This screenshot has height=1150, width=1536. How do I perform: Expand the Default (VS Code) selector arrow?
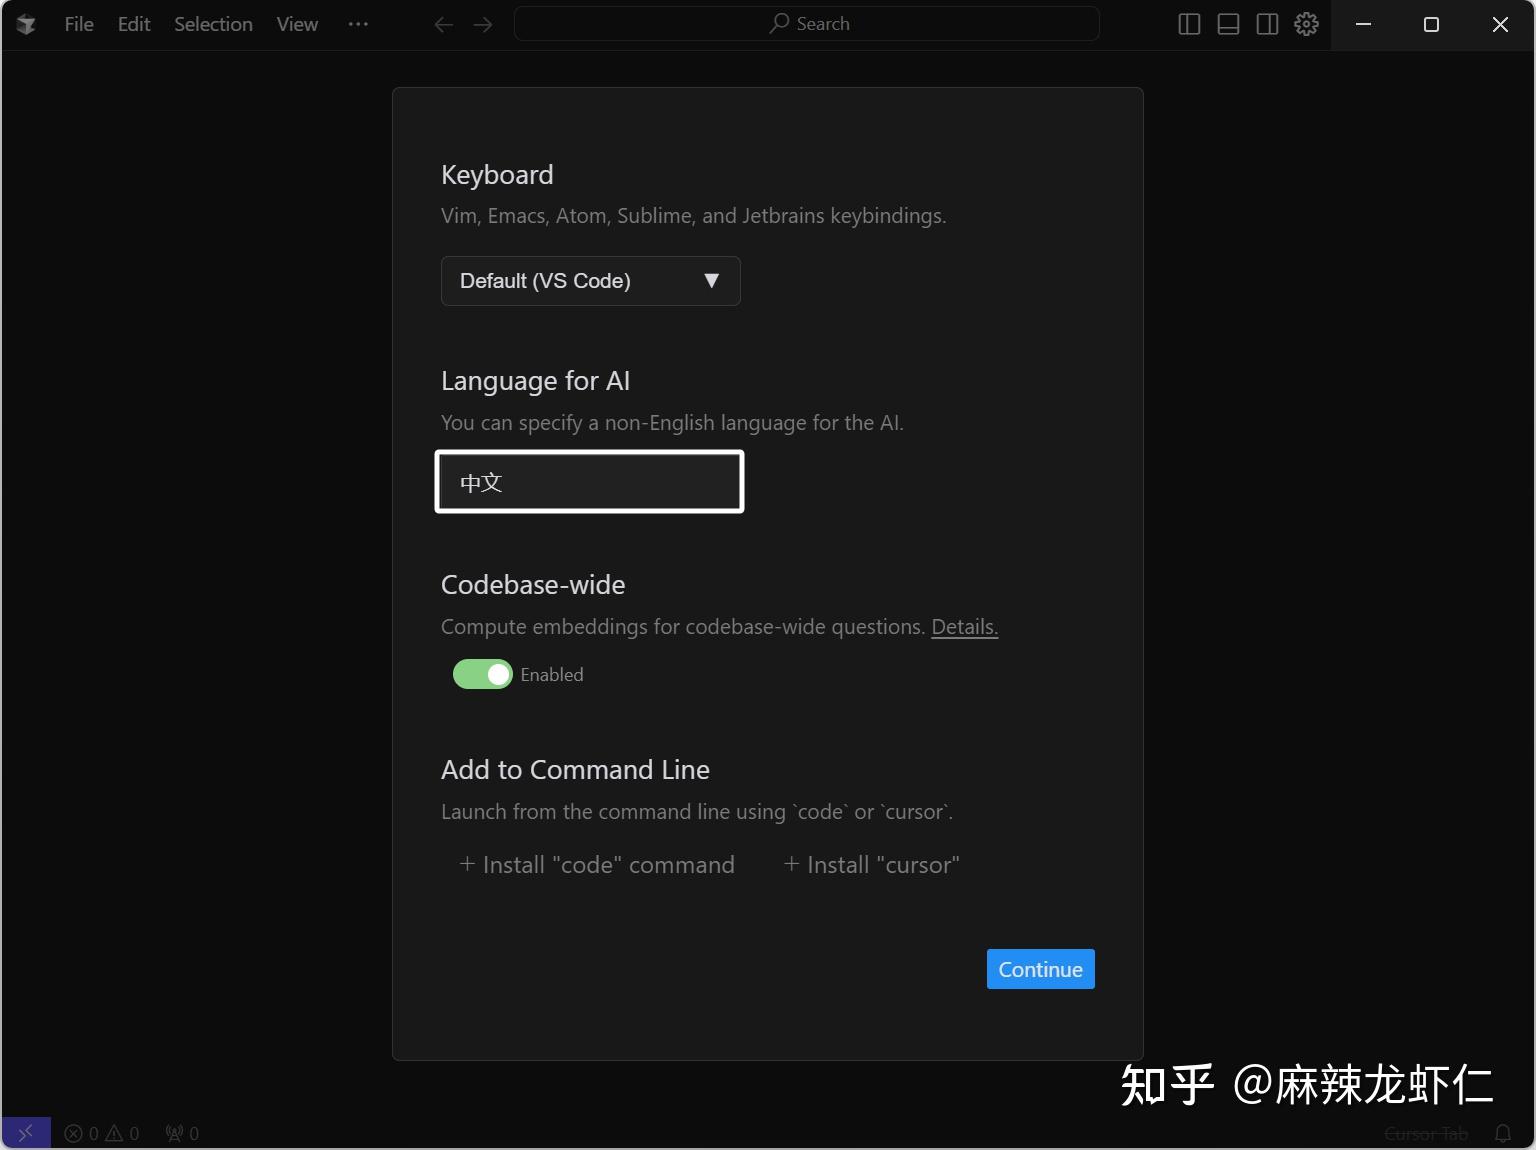coord(712,281)
